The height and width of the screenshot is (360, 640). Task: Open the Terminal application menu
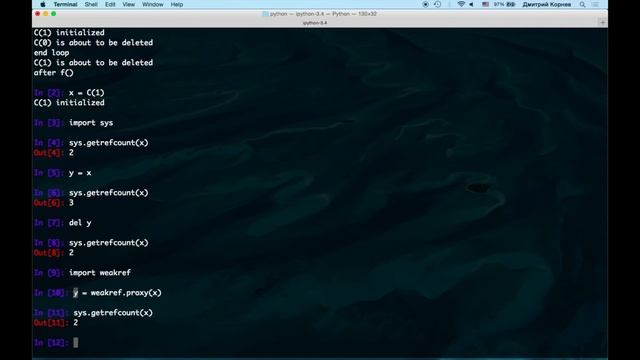65,4
